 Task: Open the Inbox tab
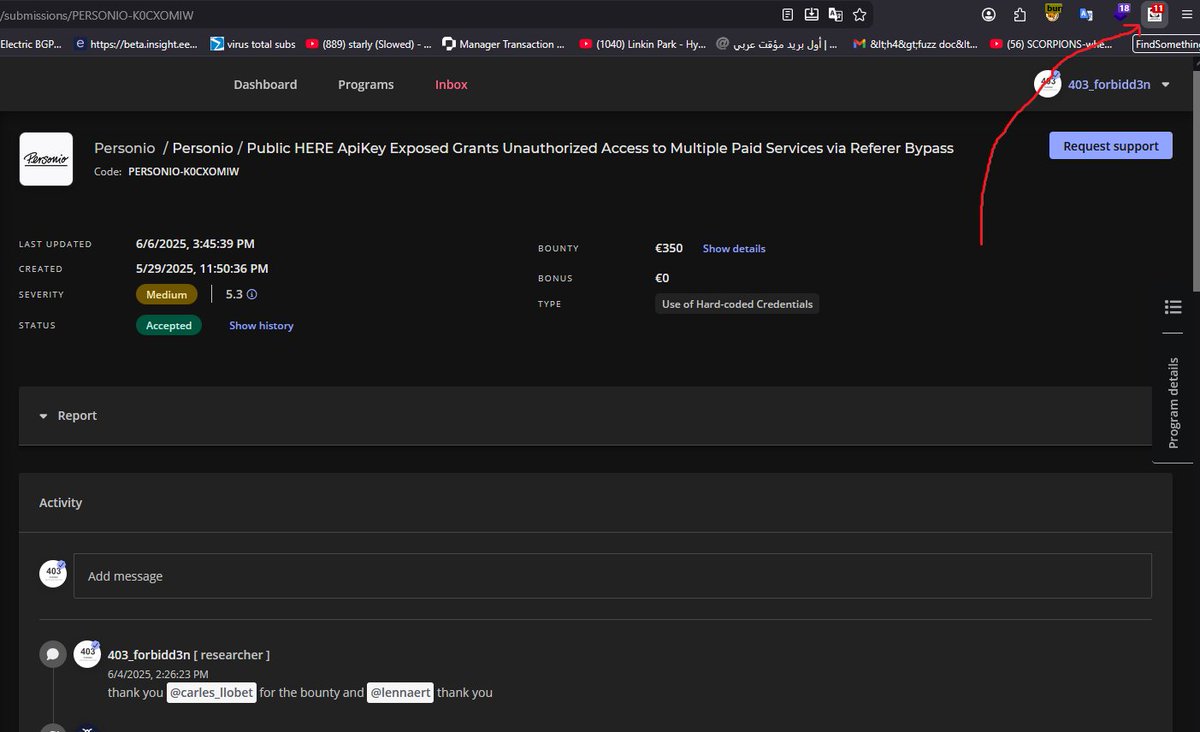[451, 85]
